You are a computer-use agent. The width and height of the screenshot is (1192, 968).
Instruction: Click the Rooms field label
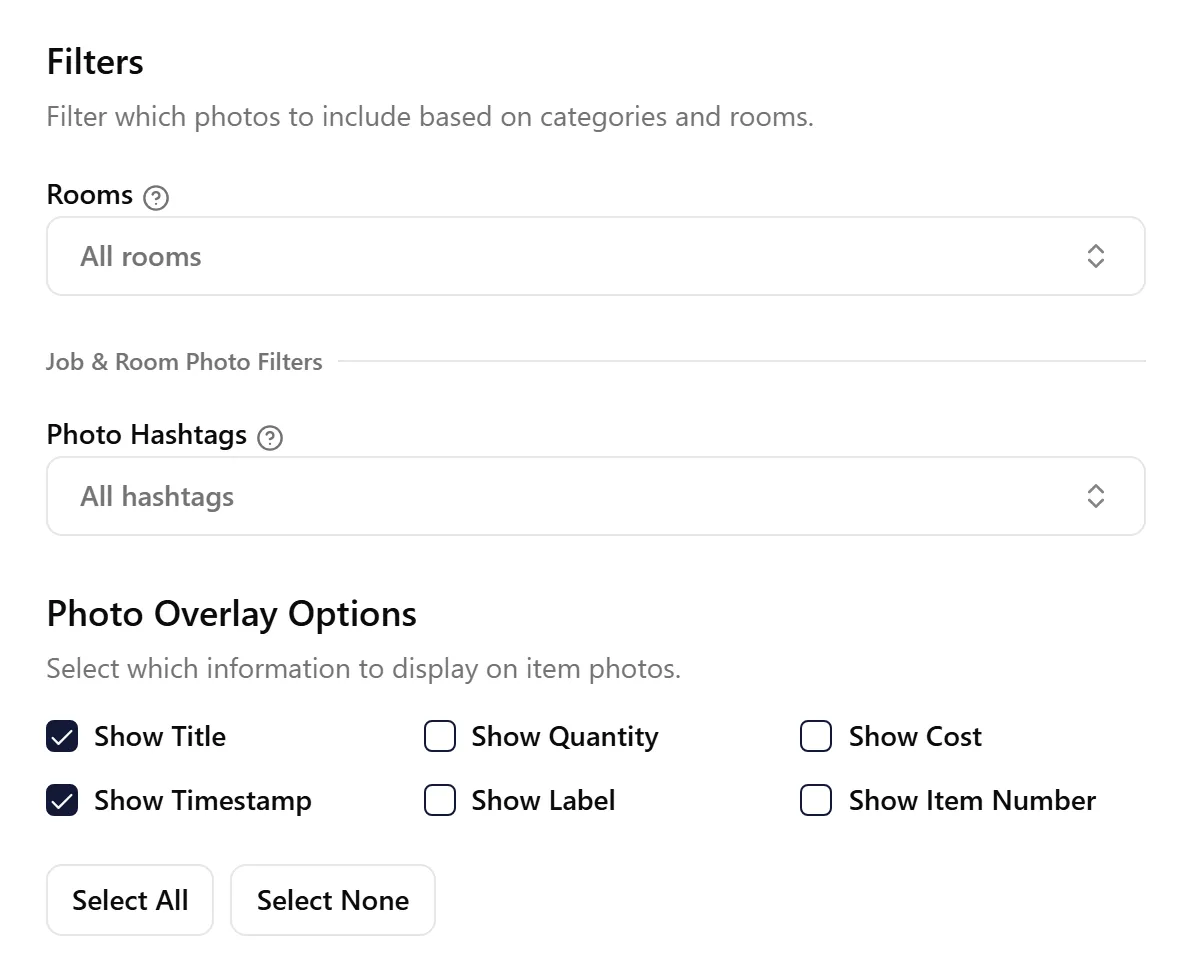pyautogui.click(x=90, y=195)
